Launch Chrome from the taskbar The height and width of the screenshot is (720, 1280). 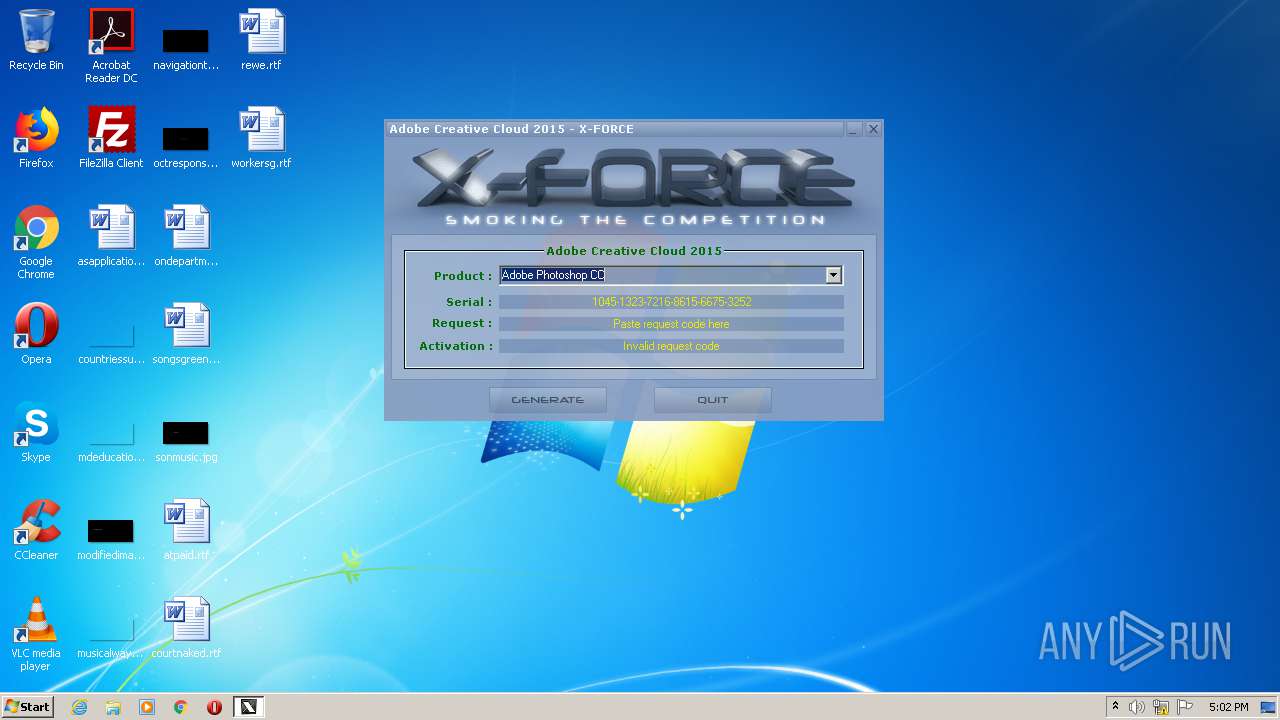tap(181, 707)
